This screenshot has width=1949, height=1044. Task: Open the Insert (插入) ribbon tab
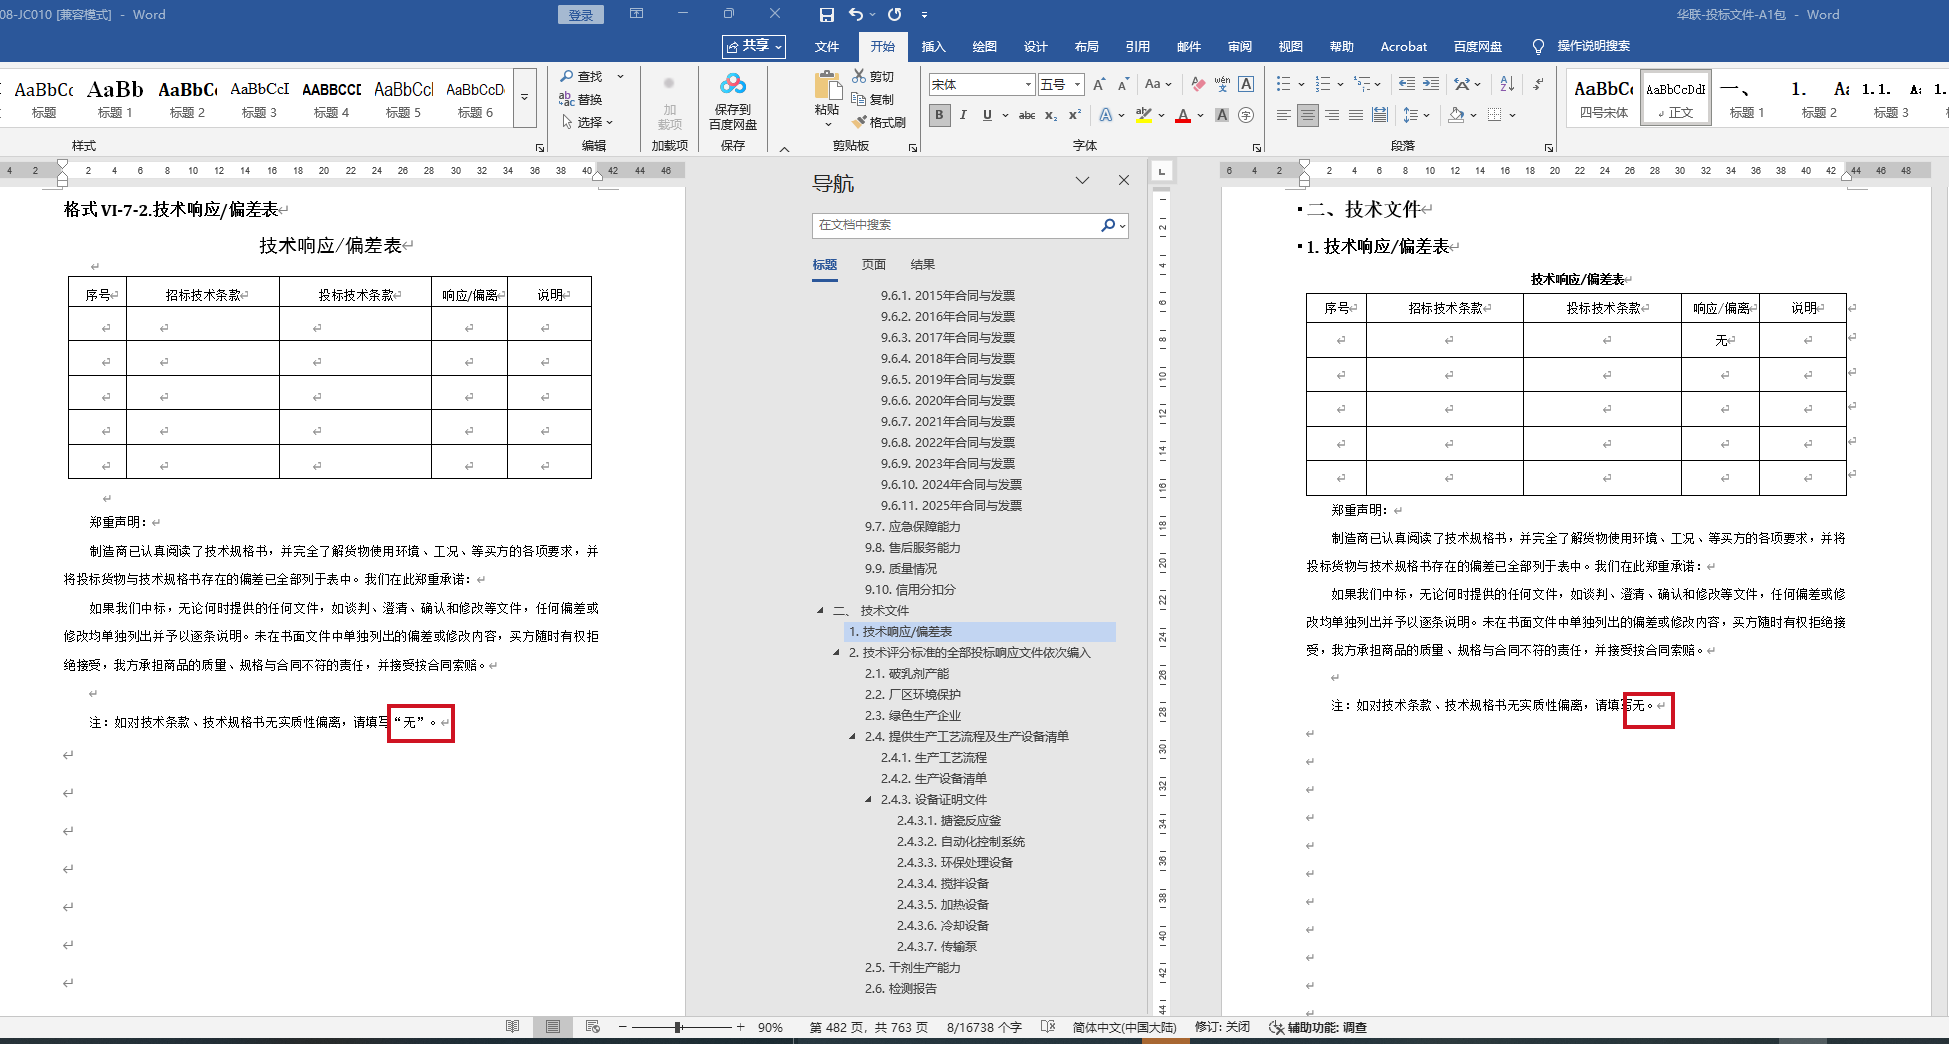(933, 46)
